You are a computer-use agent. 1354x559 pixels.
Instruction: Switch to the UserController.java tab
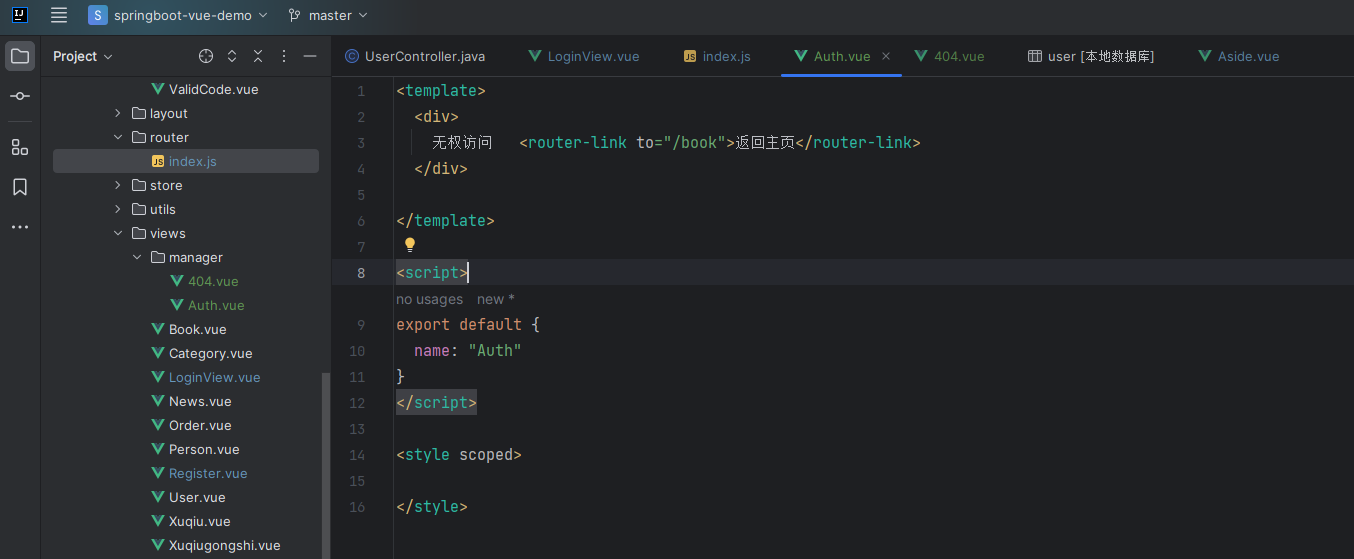click(415, 56)
